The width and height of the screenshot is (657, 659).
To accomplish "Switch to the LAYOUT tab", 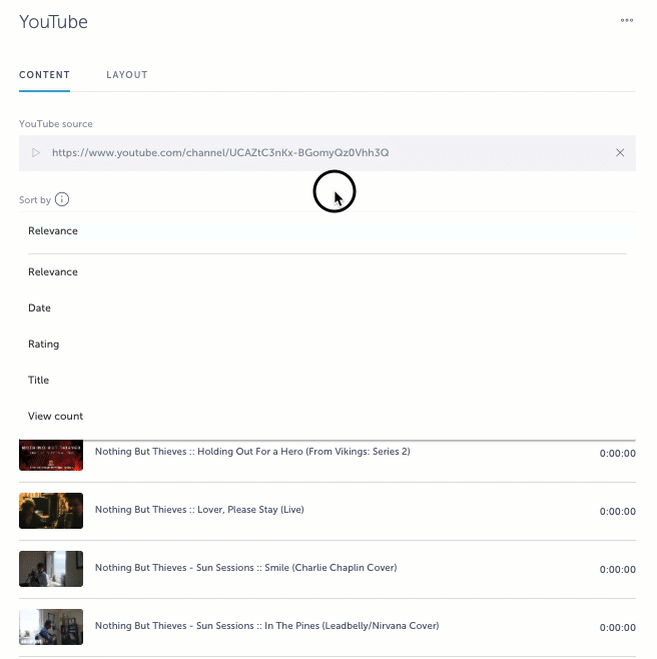I will 127,75.
